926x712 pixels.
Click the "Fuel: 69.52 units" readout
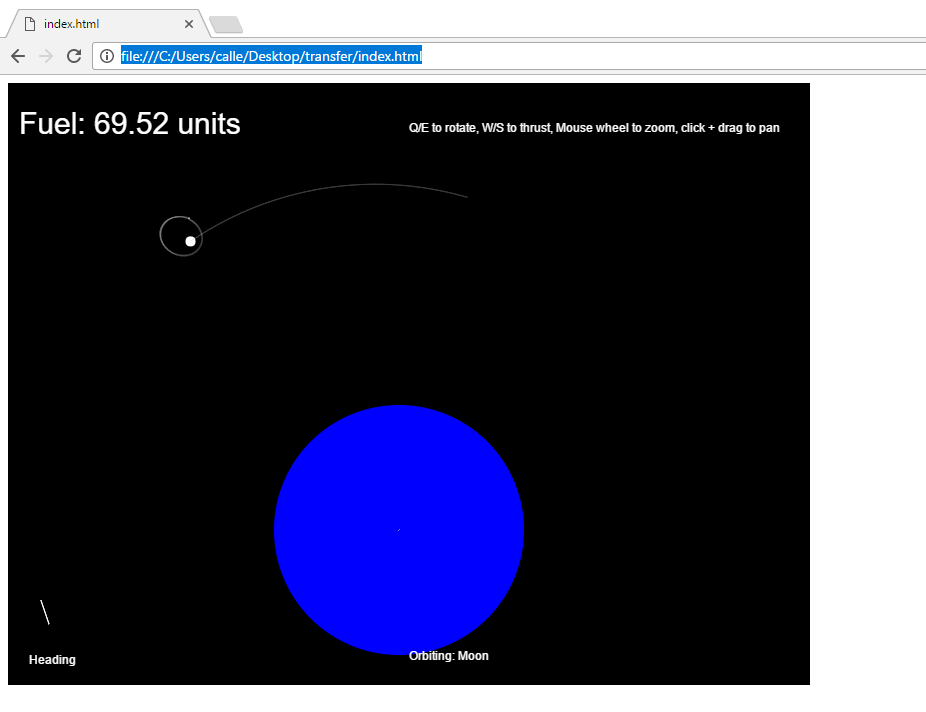(130, 124)
